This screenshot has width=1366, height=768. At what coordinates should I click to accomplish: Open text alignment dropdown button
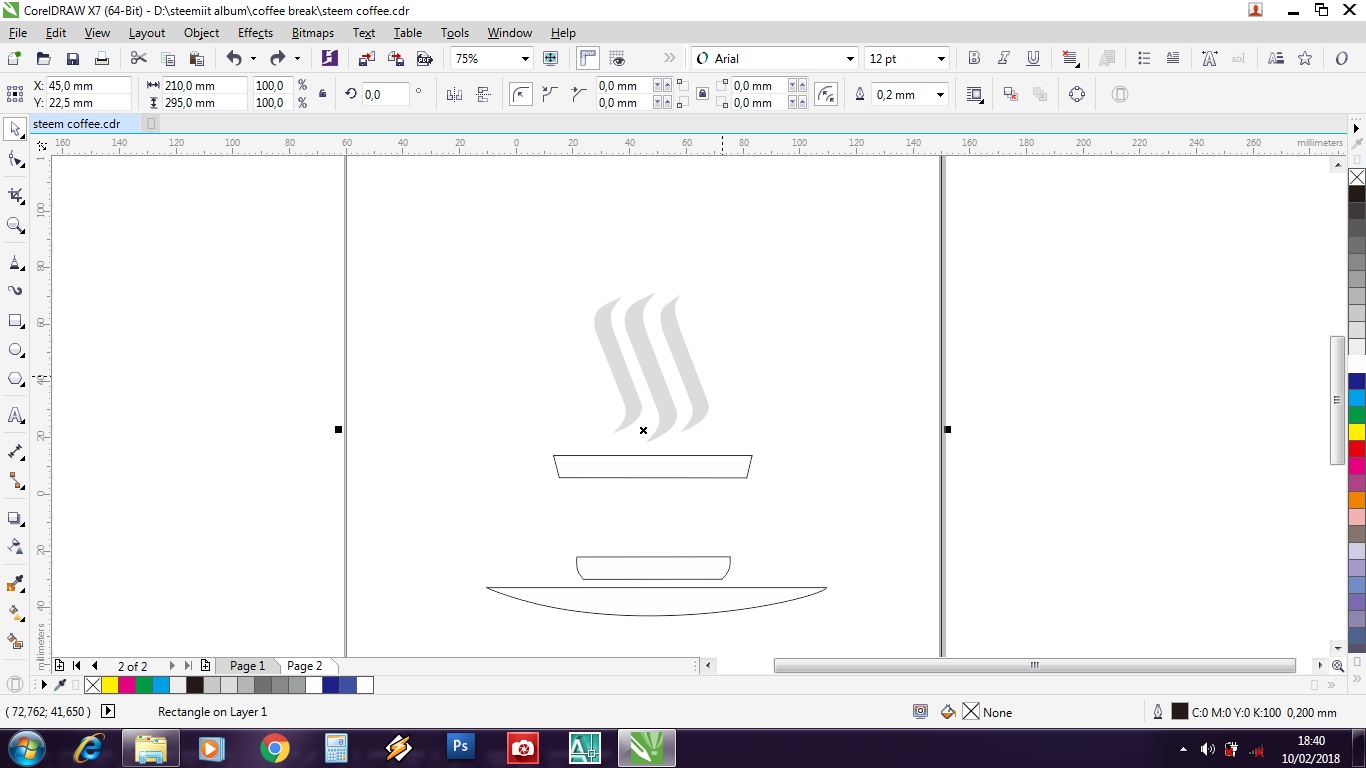[x=1071, y=59]
